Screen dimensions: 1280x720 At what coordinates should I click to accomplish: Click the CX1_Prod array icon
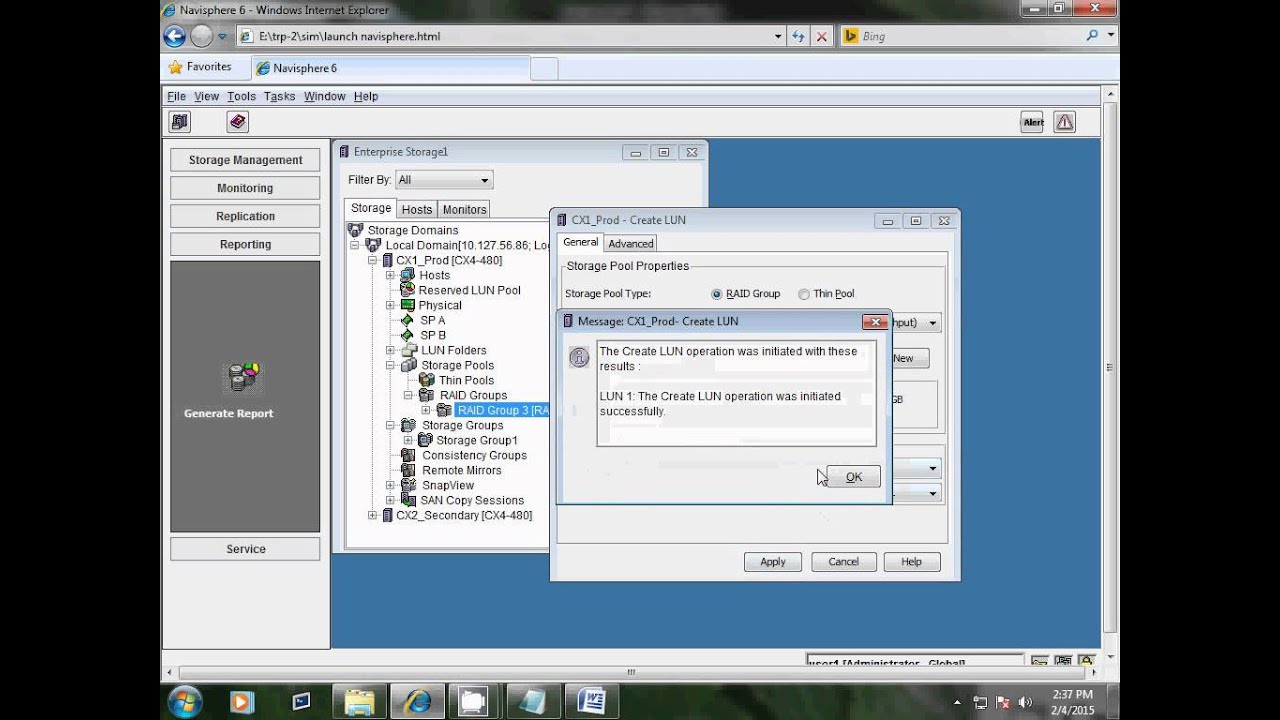pyautogui.click(x=388, y=260)
